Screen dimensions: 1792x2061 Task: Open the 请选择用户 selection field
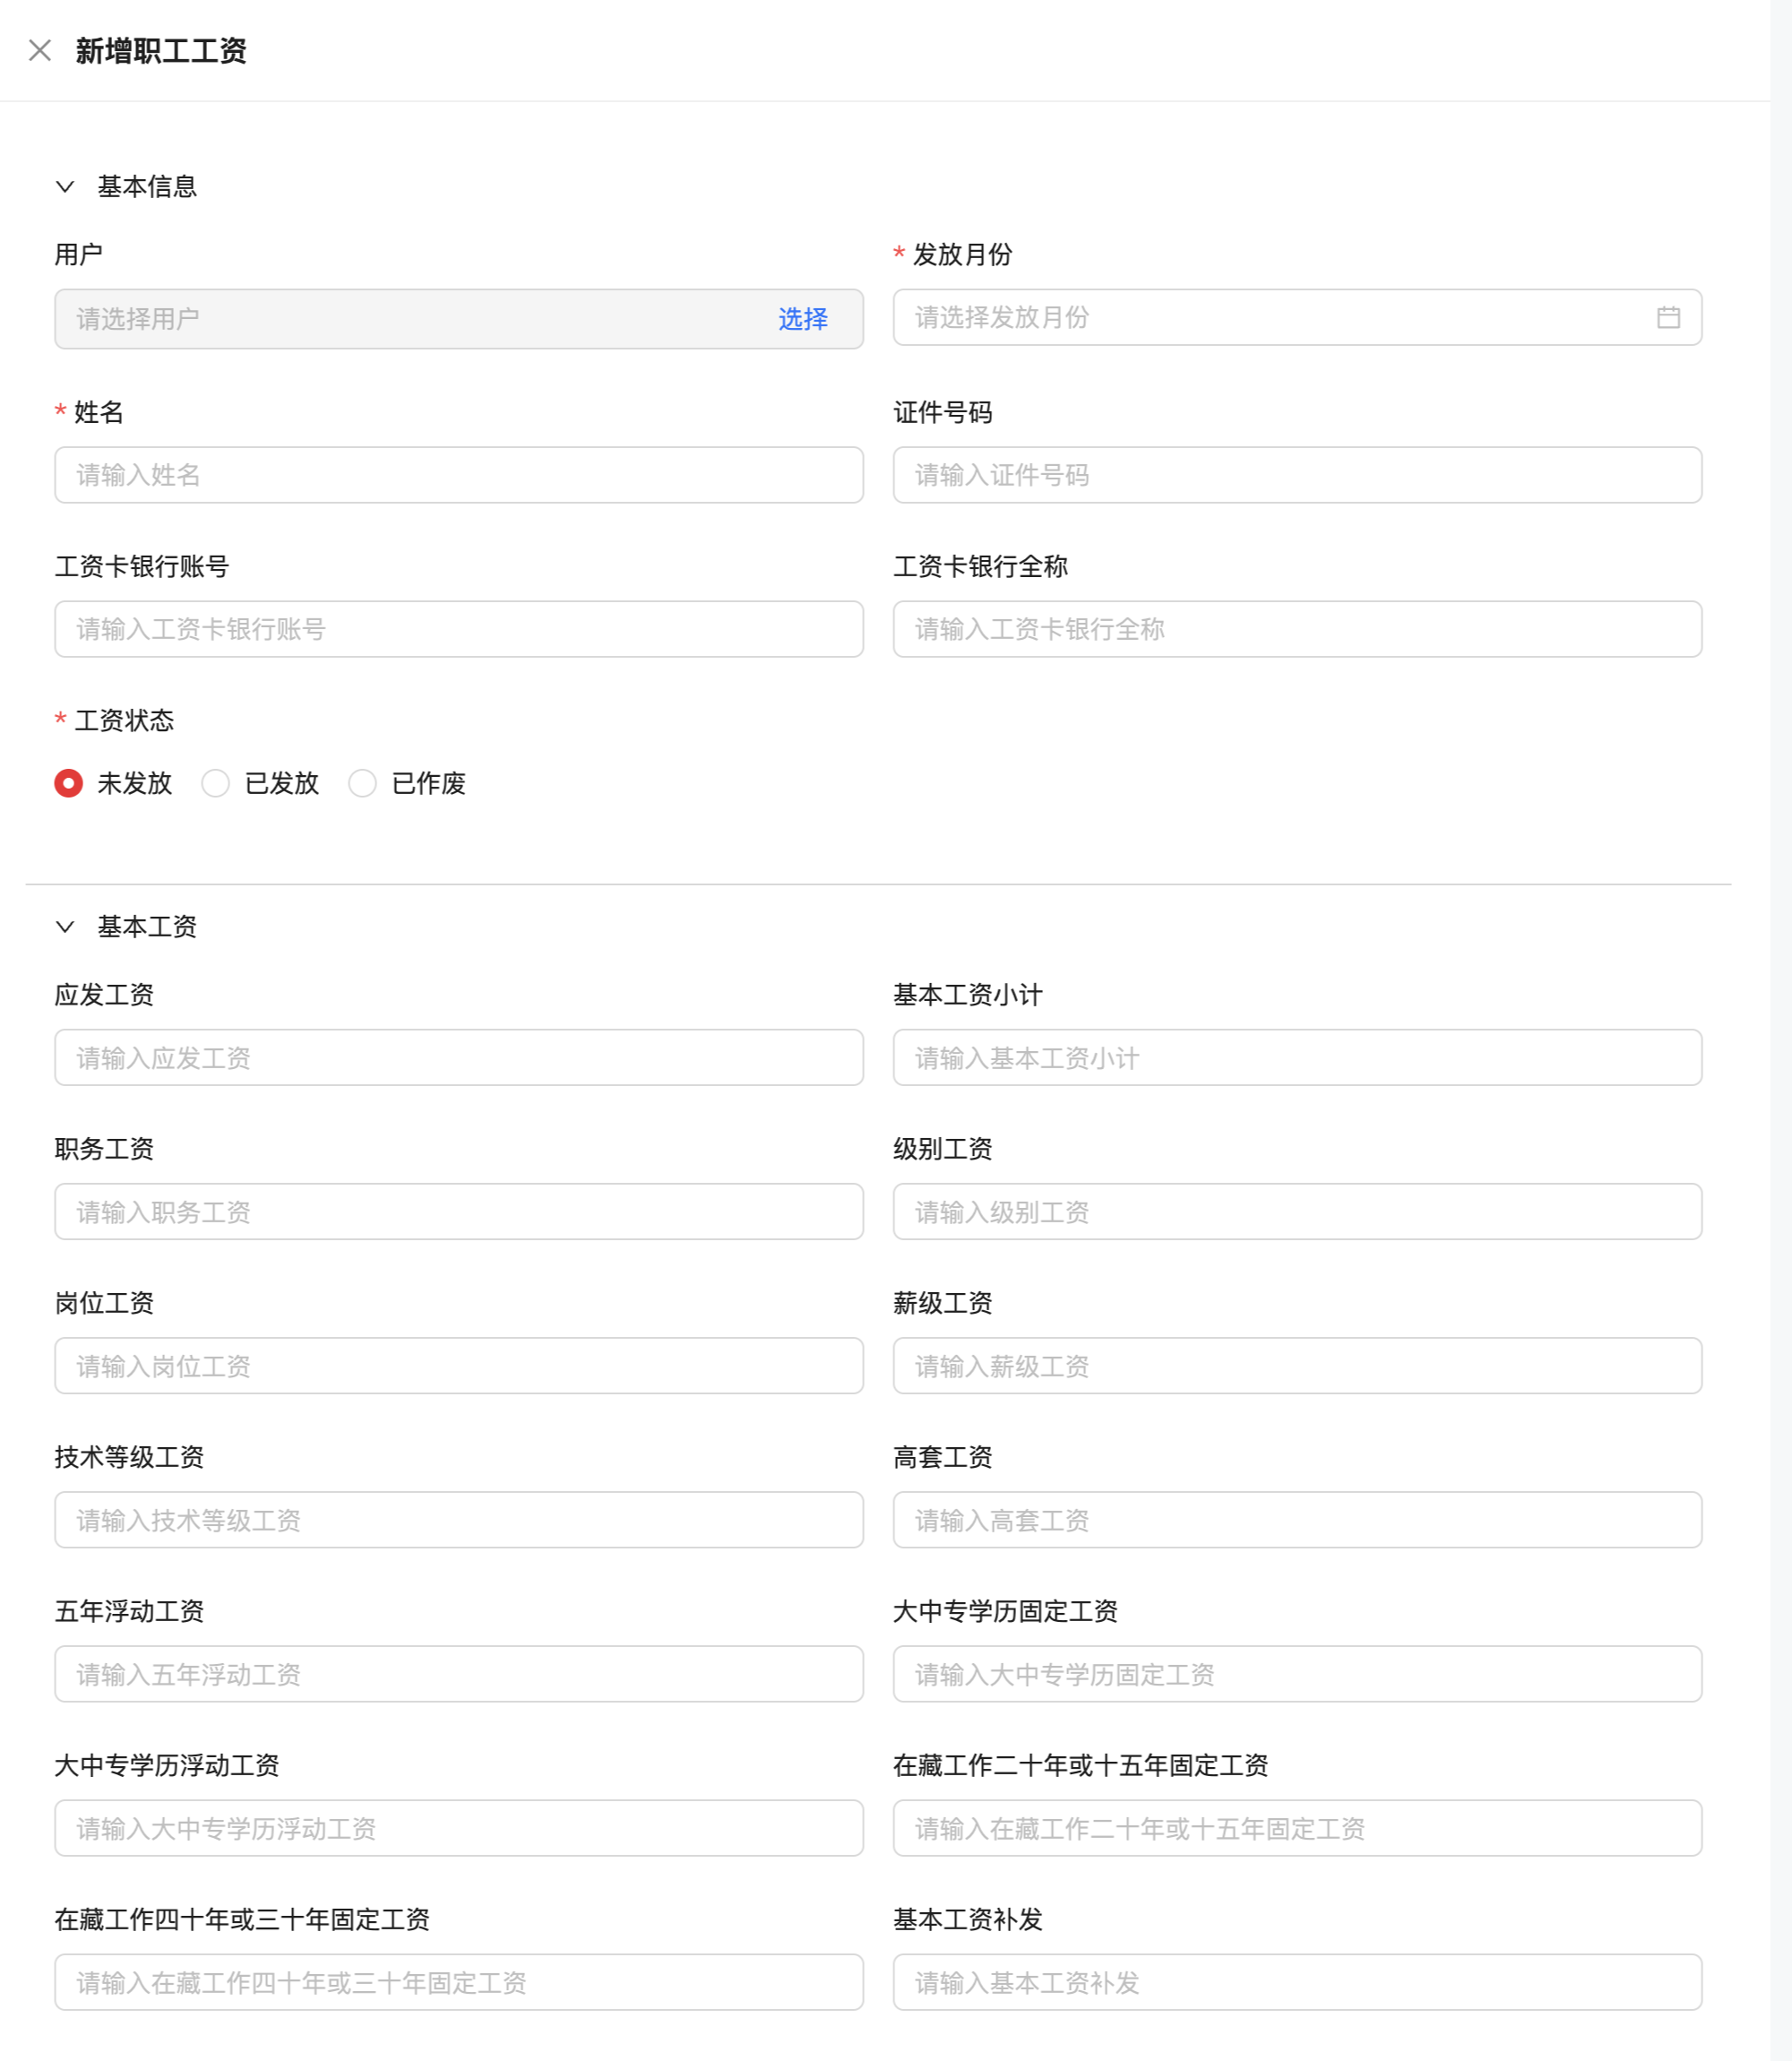pyautogui.click(x=459, y=319)
